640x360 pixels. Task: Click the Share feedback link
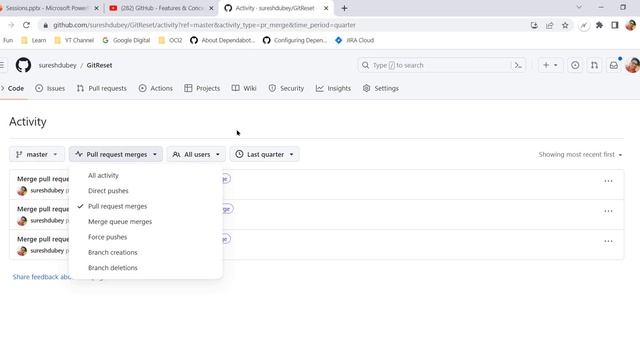pyautogui.click(x=42, y=277)
